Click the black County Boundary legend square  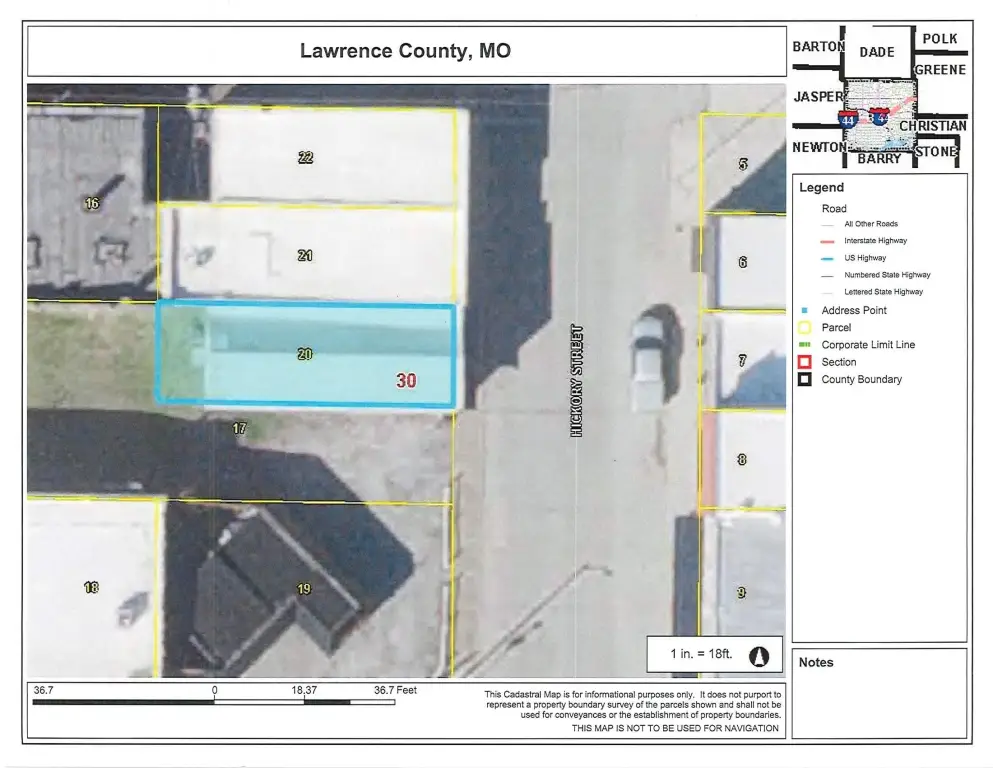[x=804, y=379]
